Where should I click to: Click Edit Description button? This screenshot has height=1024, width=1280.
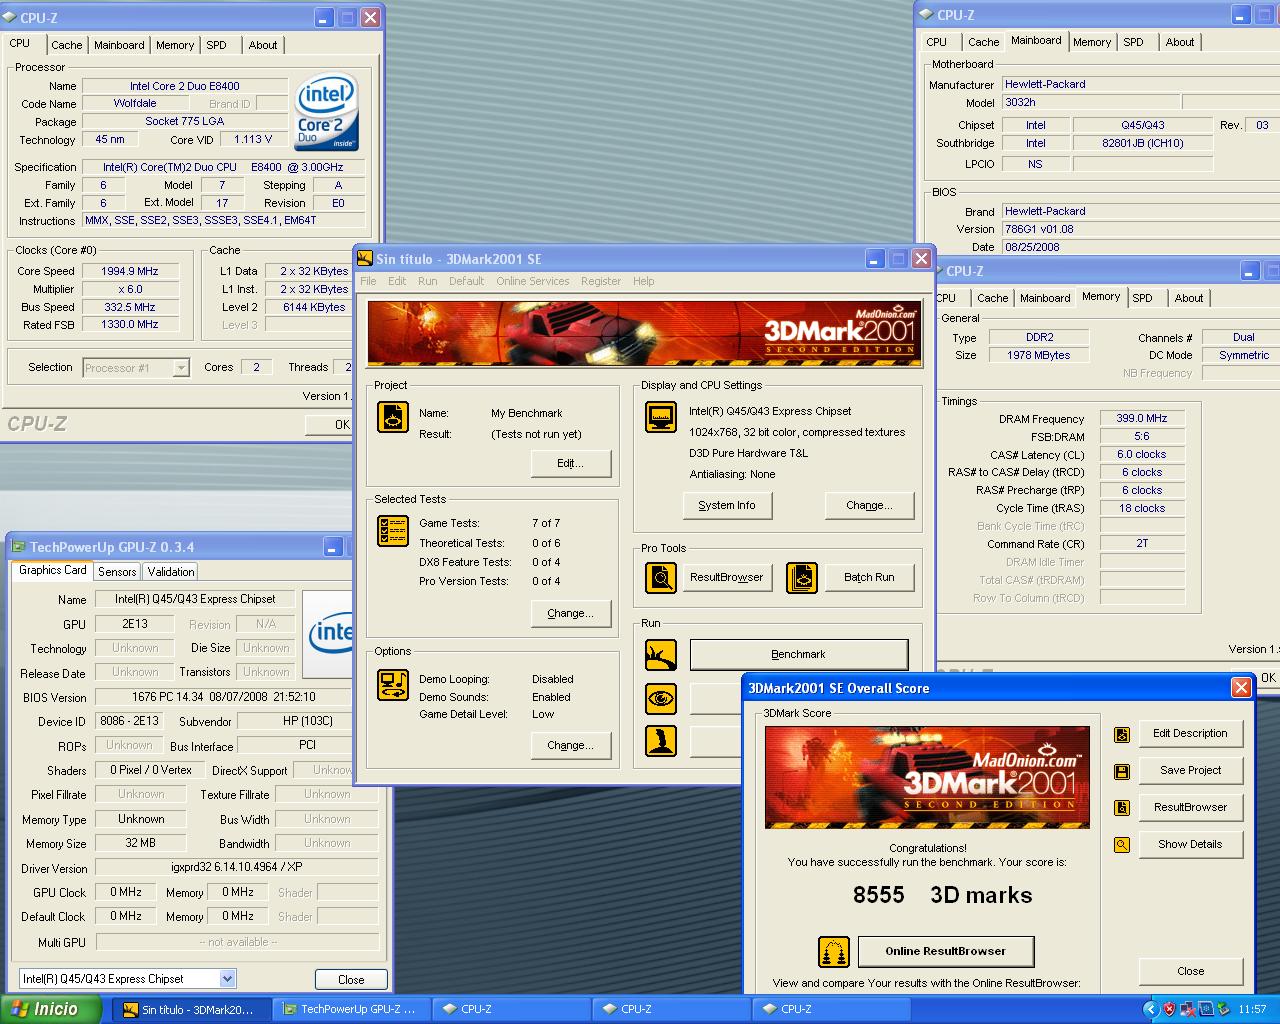[x=1190, y=734]
